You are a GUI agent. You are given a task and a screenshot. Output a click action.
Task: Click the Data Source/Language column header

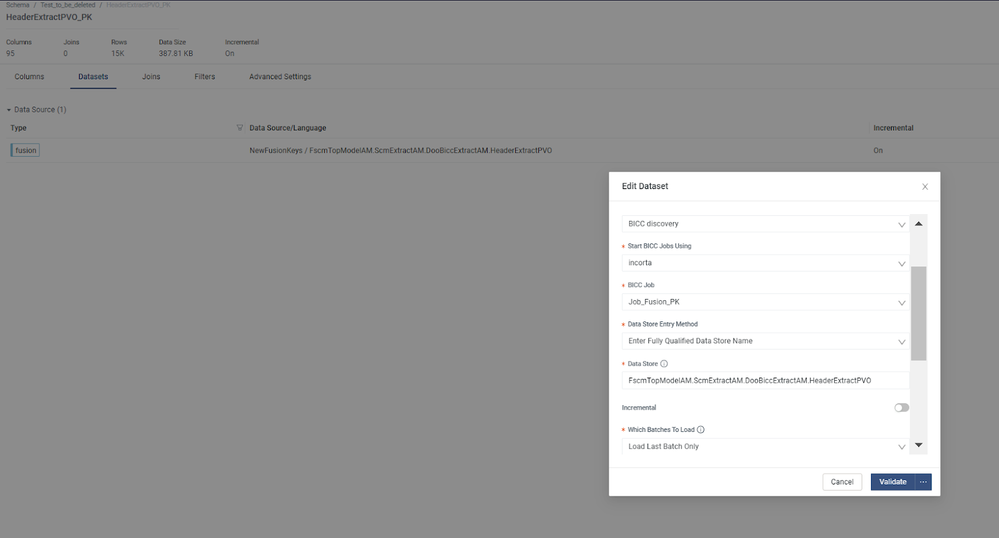pos(287,128)
